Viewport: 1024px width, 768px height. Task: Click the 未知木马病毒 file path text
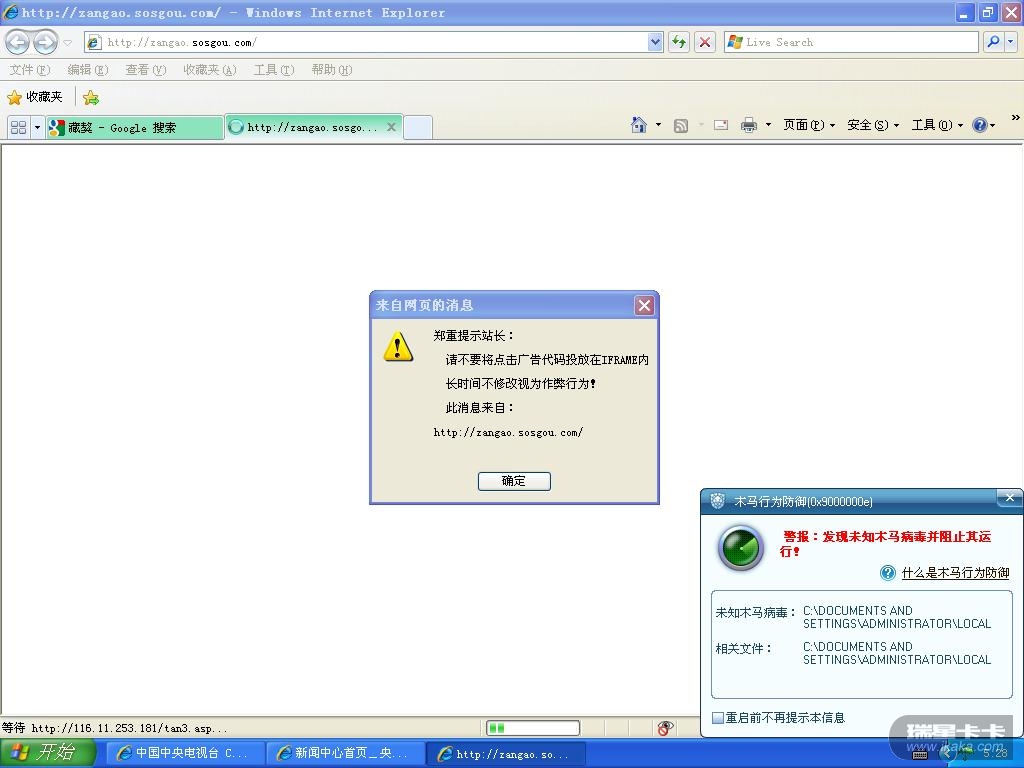pyautogui.click(x=897, y=617)
